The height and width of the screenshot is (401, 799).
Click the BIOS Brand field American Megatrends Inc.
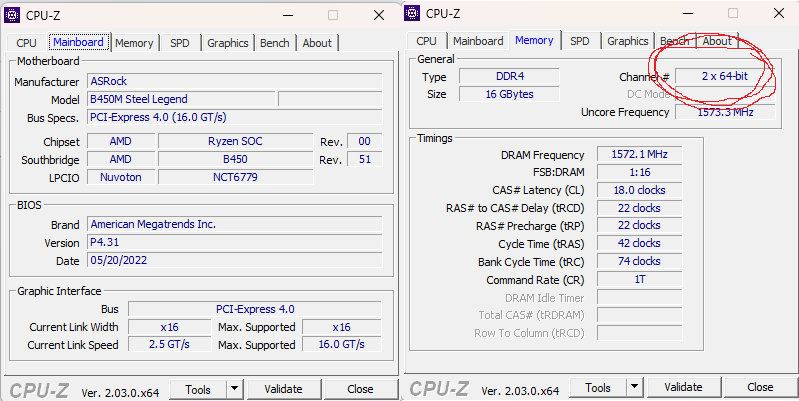click(x=234, y=224)
